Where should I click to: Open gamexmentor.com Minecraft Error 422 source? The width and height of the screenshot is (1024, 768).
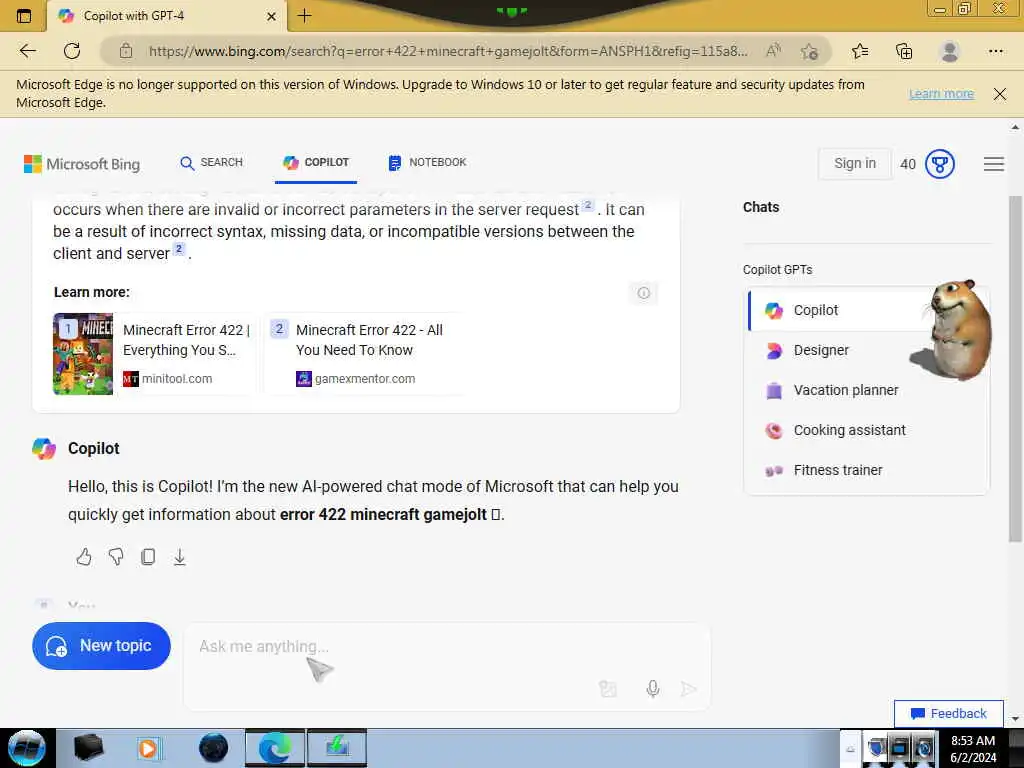point(364,354)
